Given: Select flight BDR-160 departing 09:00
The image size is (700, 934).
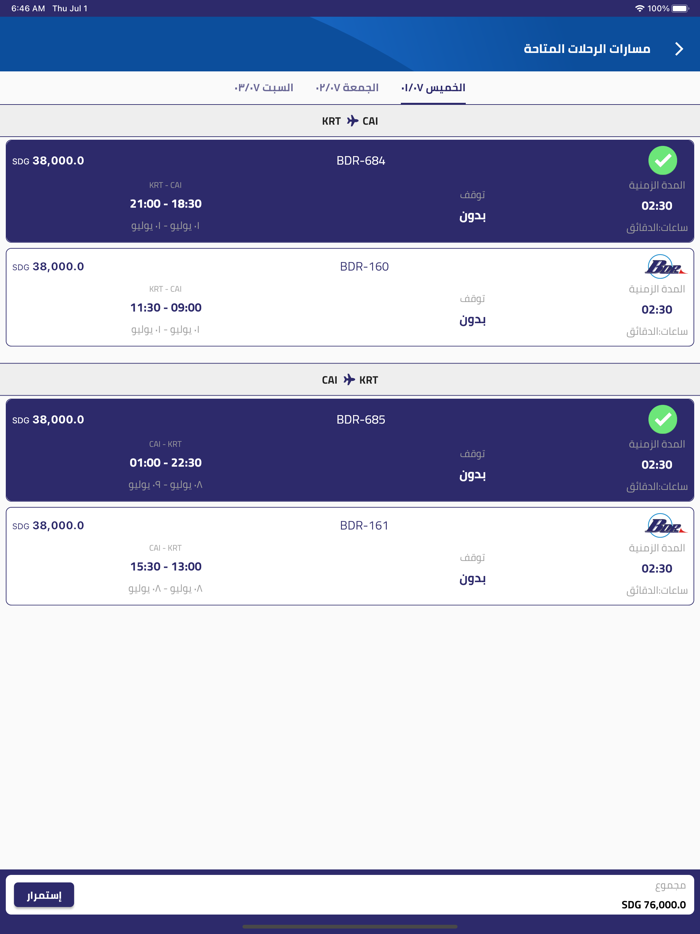Looking at the screenshot, I should [x=350, y=298].
